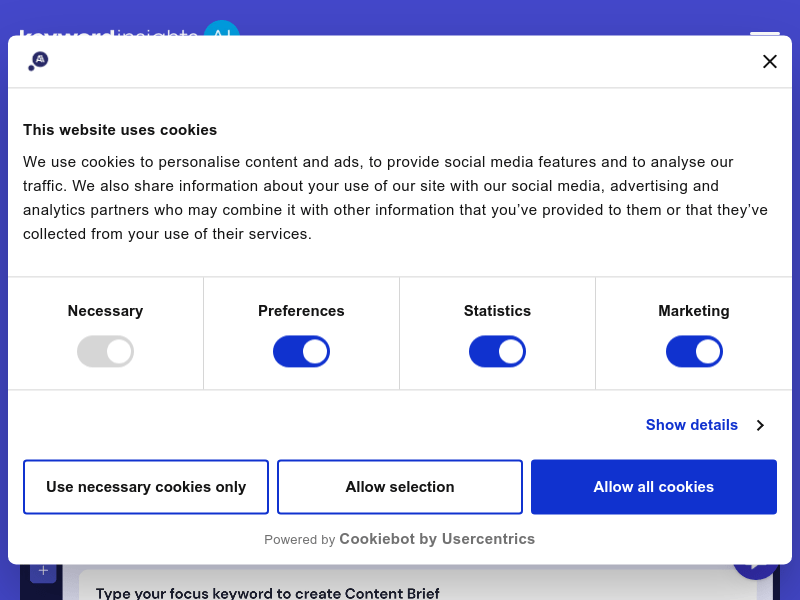Click the Statistics category label

pyautogui.click(x=497, y=311)
